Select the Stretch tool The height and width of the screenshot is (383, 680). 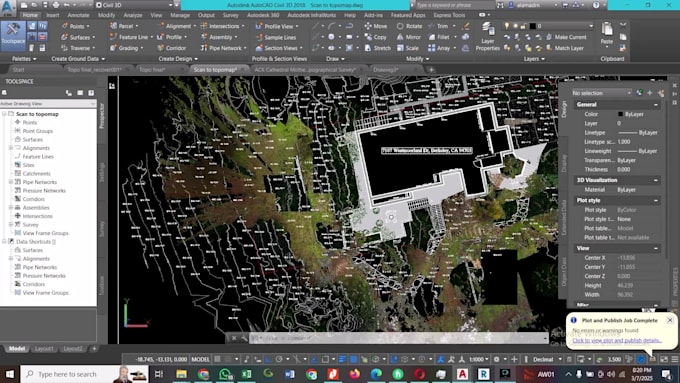(x=378, y=48)
